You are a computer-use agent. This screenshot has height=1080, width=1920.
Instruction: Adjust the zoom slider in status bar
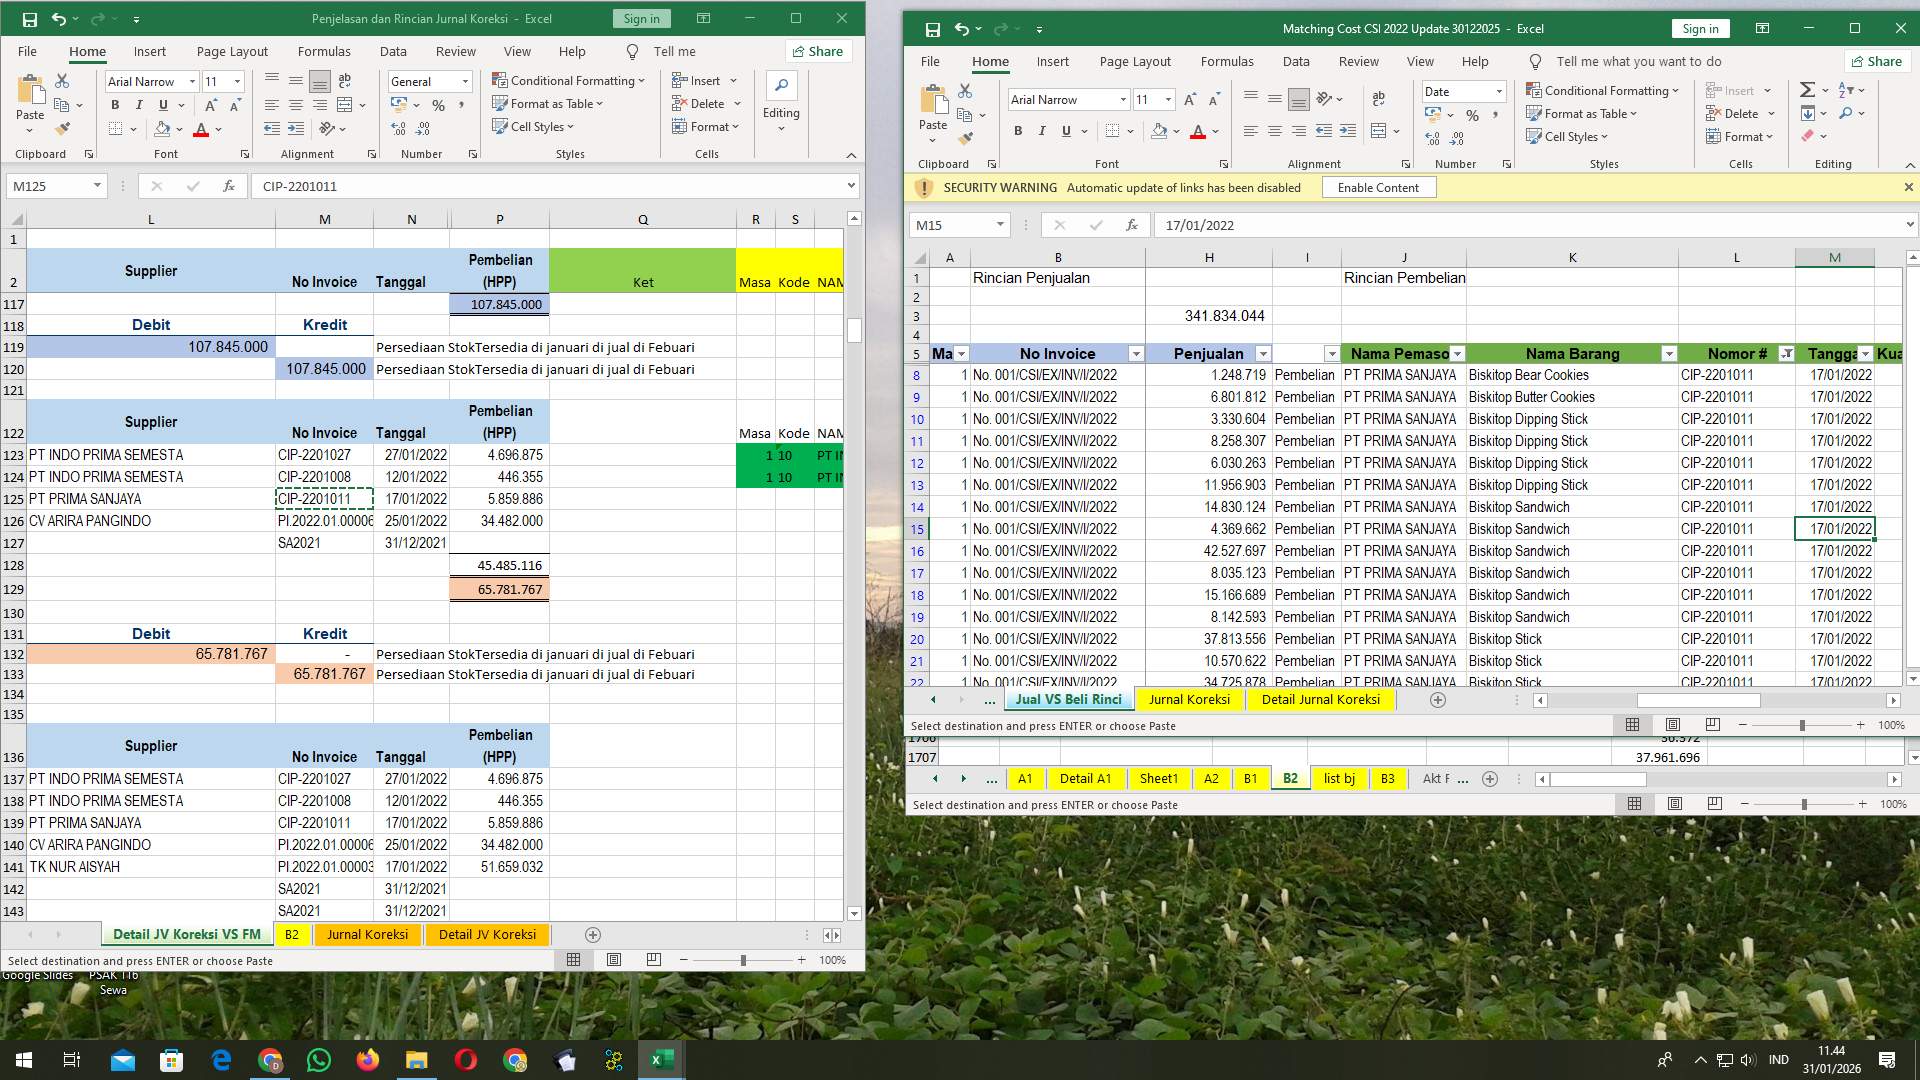pos(741,959)
